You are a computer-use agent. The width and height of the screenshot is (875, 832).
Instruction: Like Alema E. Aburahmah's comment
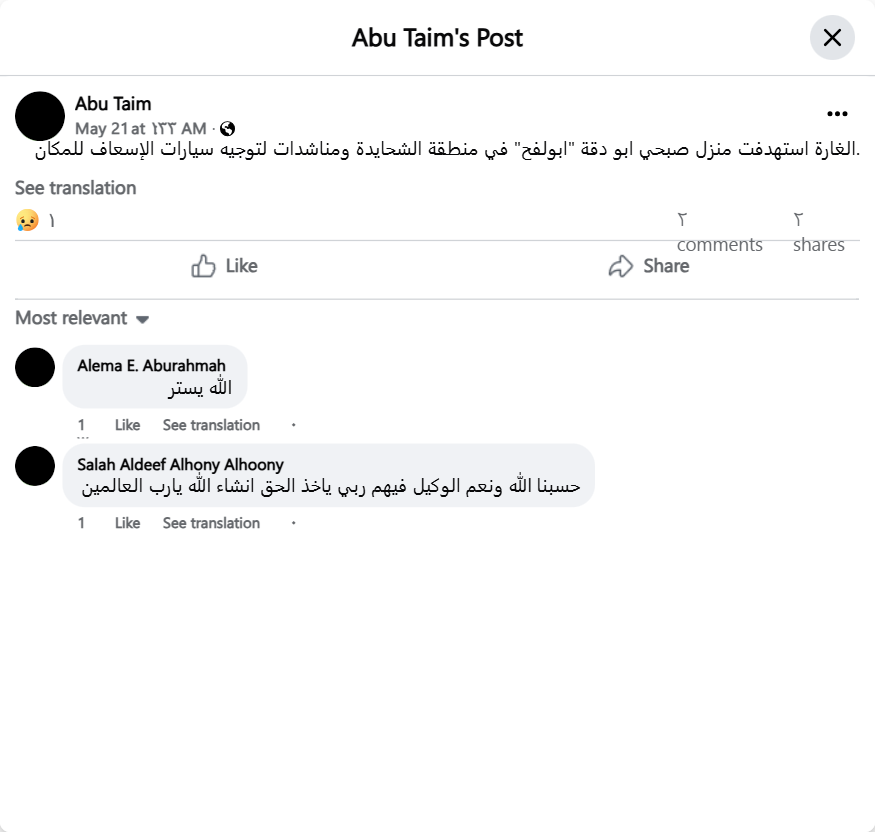tap(127, 425)
